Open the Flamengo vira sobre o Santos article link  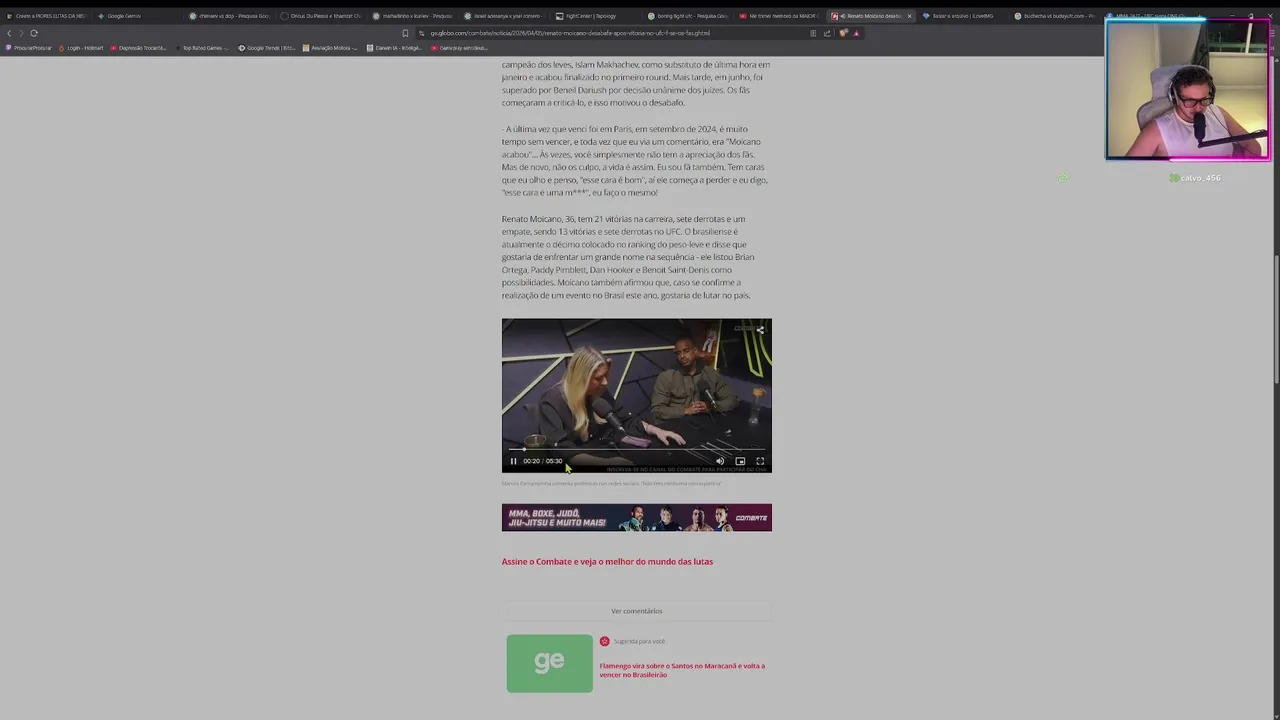682,670
